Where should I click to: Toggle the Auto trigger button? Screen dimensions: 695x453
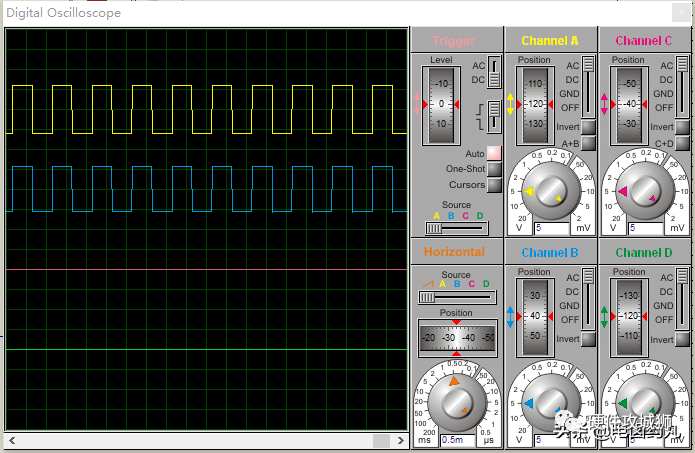(494, 153)
